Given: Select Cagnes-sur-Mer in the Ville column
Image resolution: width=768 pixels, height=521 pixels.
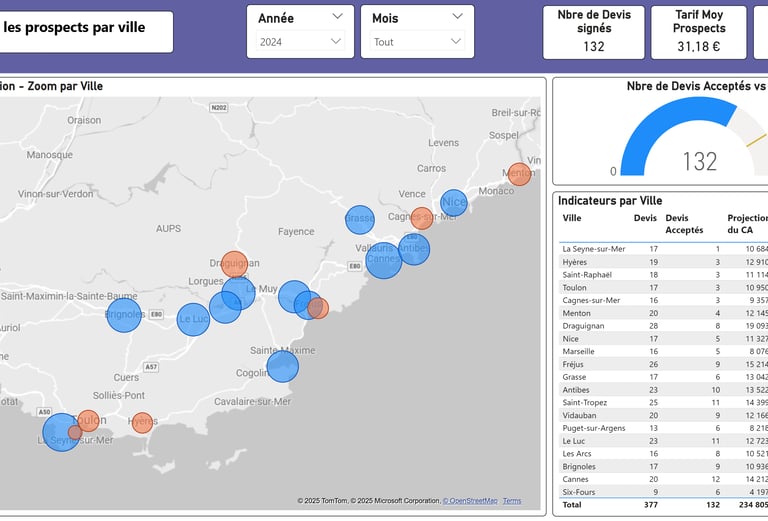Looking at the screenshot, I should coord(591,300).
